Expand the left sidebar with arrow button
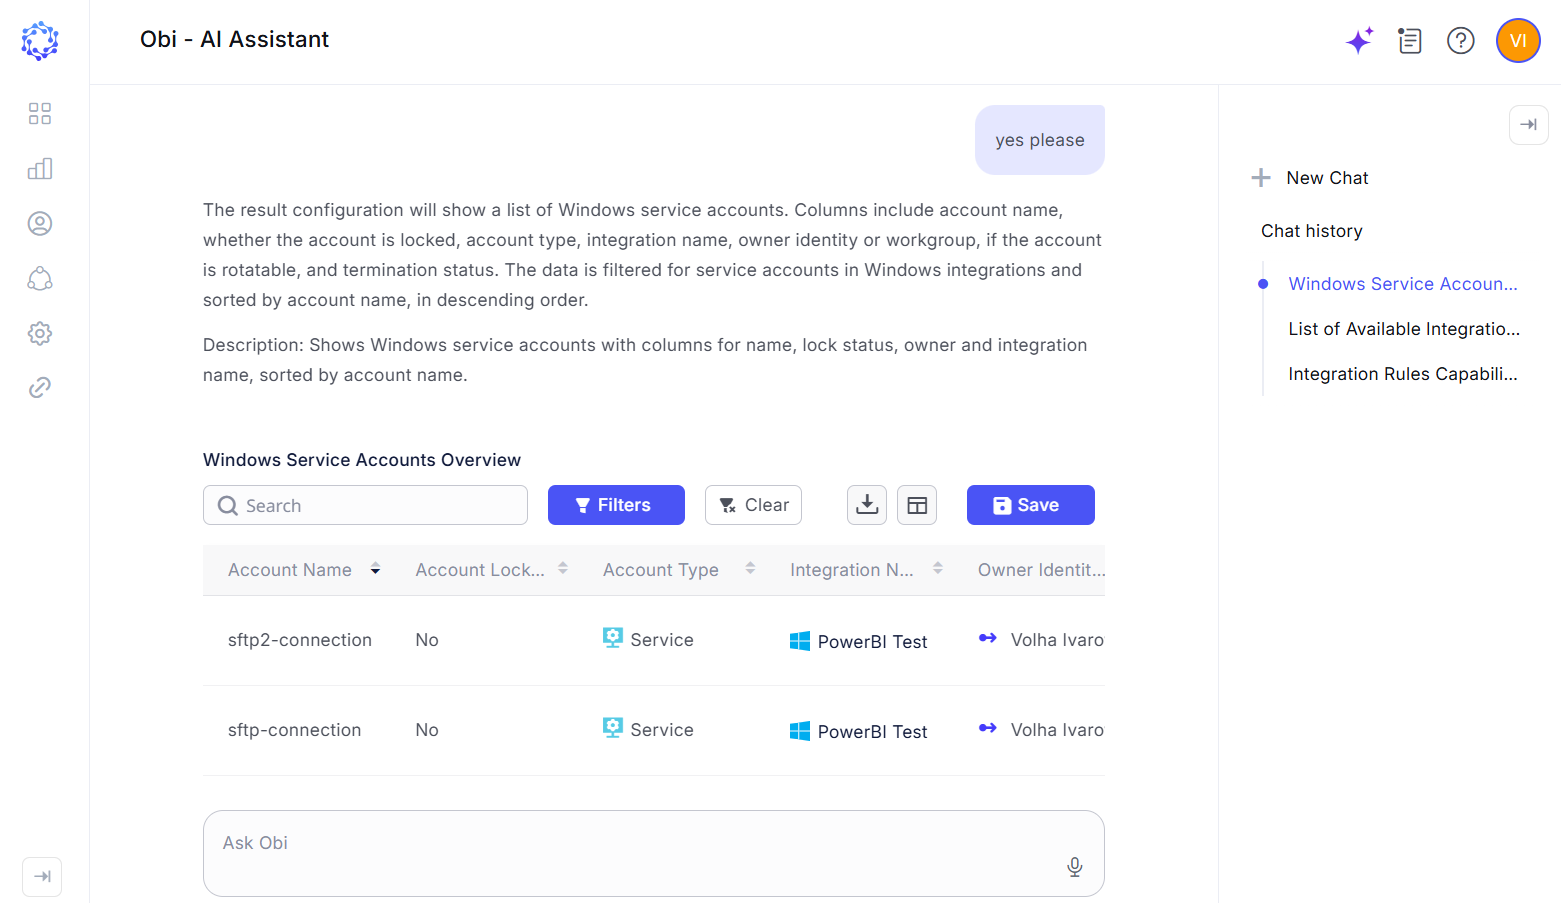 (x=42, y=877)
